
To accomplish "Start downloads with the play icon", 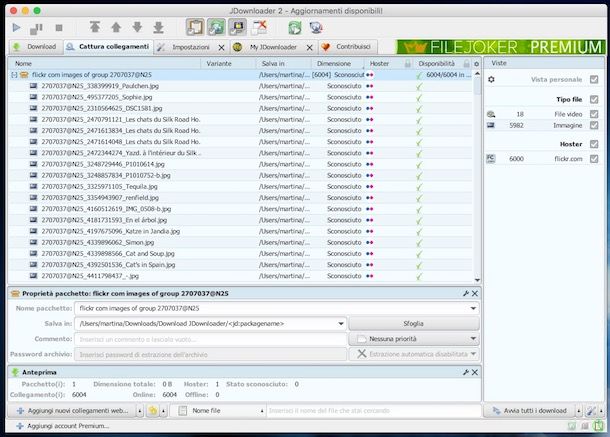I will point(16,28).
